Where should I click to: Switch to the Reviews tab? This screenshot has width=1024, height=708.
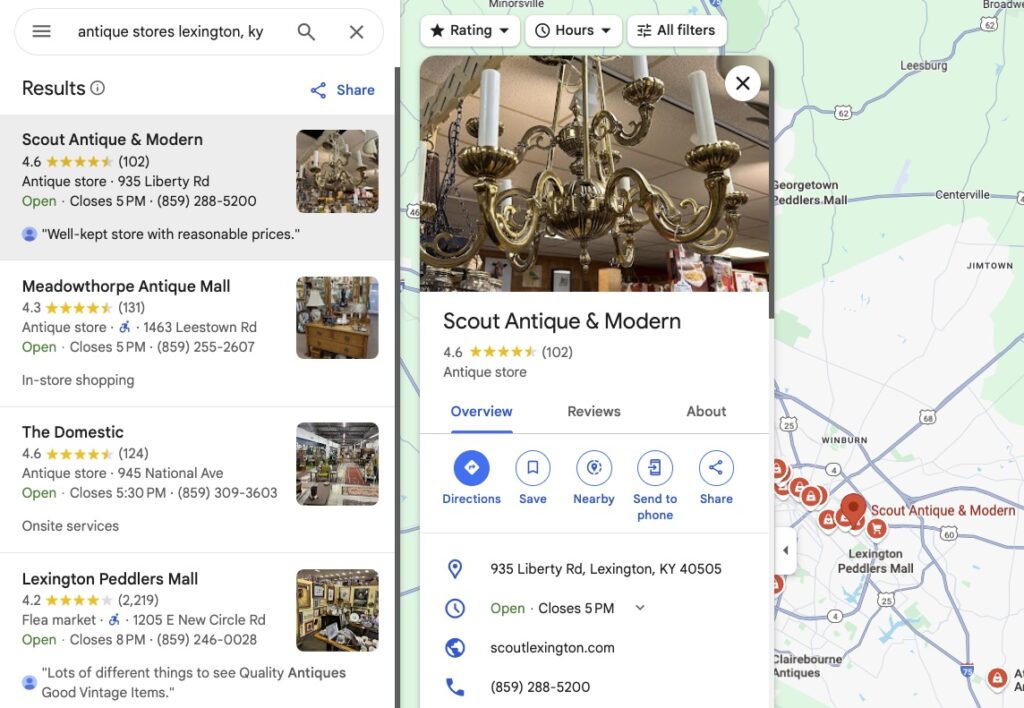[x=594, y=411]
